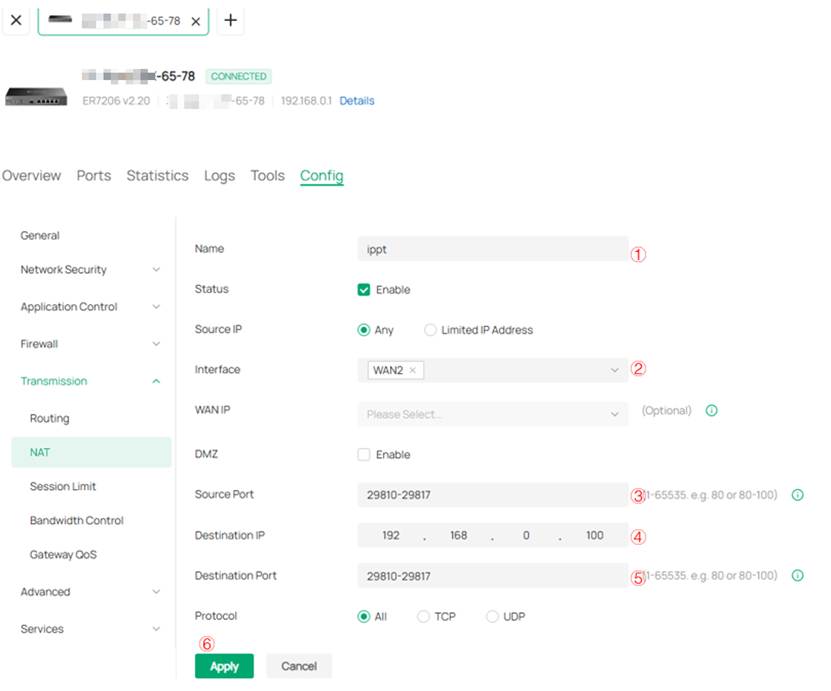
Task: Click the Apply button
Action: point(224,666)
